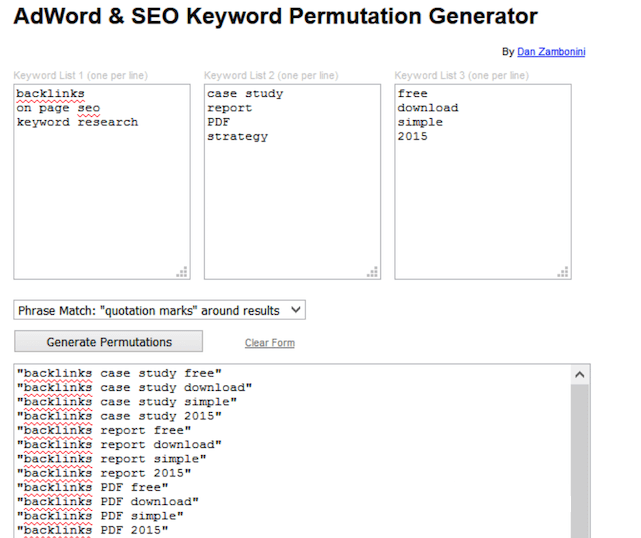Click the results vertical scrollbar track
The image size is (641, 538).
click(x=579, y=461)
